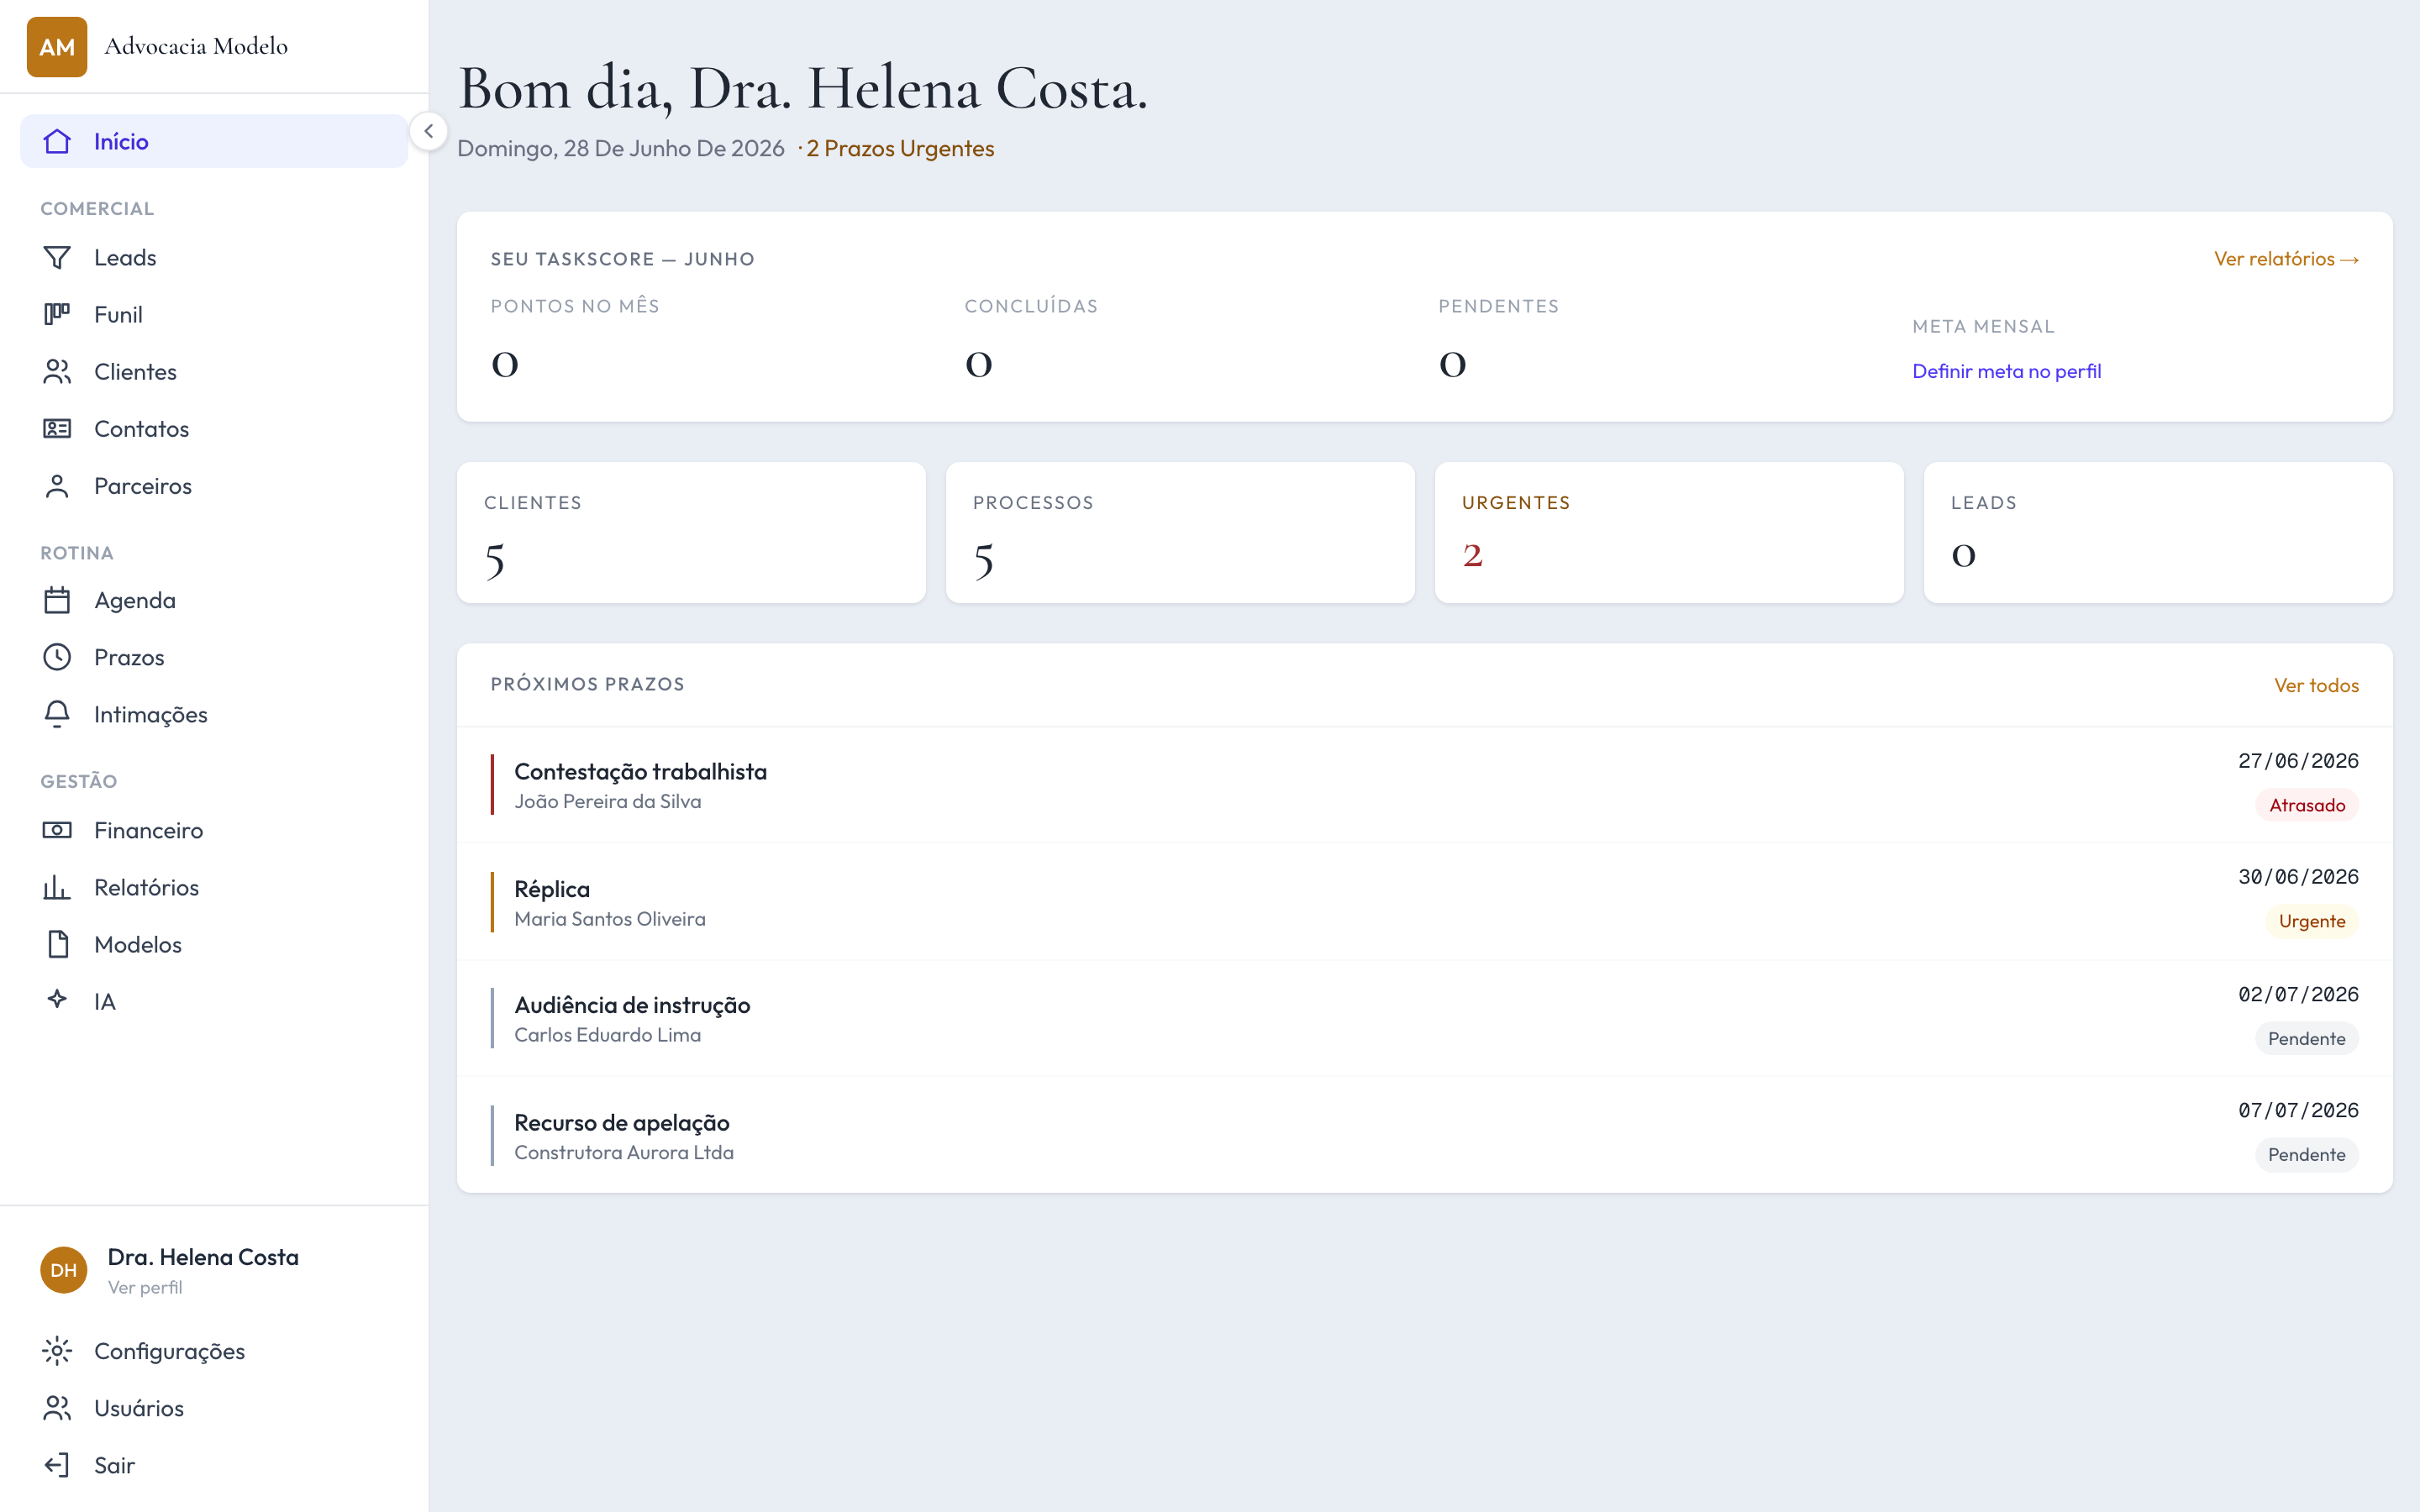Open the Usuários page
Viewport: 2420px width, 1512px height.
[x=214, y=1408]
